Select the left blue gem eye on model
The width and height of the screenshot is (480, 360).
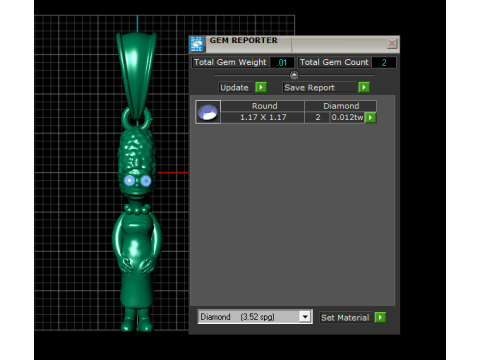pos(129,181)
